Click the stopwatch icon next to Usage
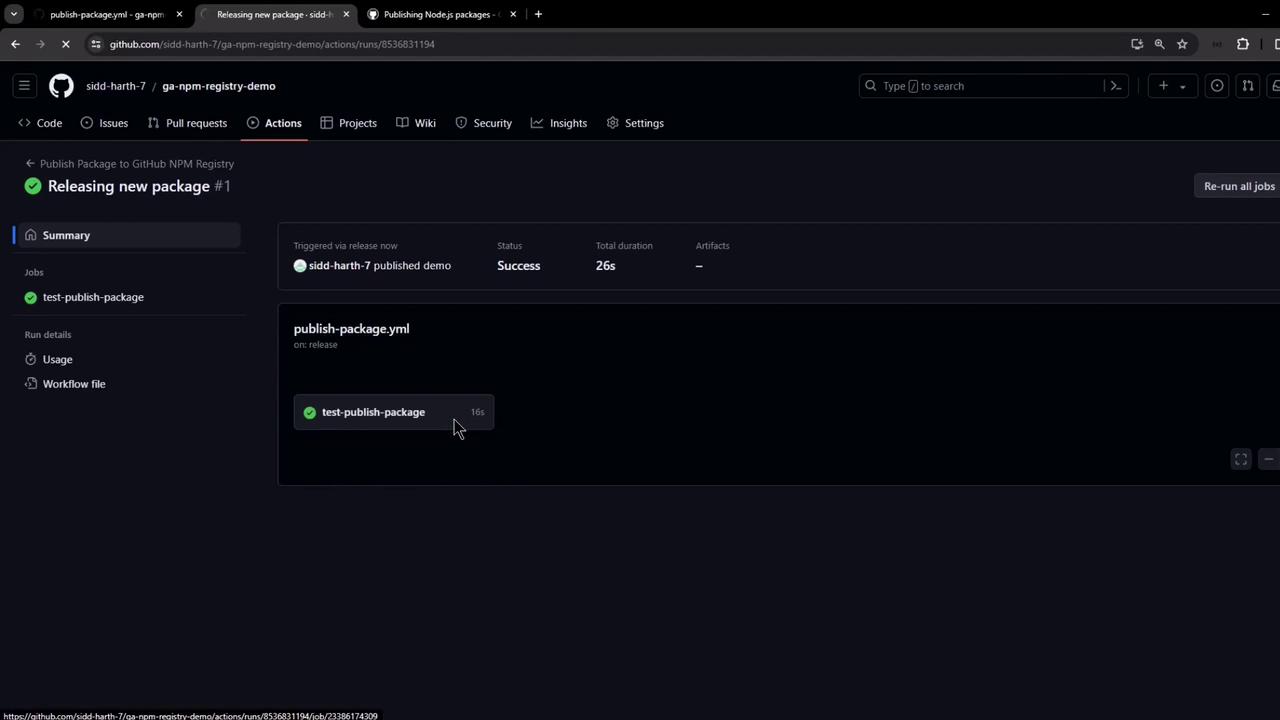 pos(31,359)
